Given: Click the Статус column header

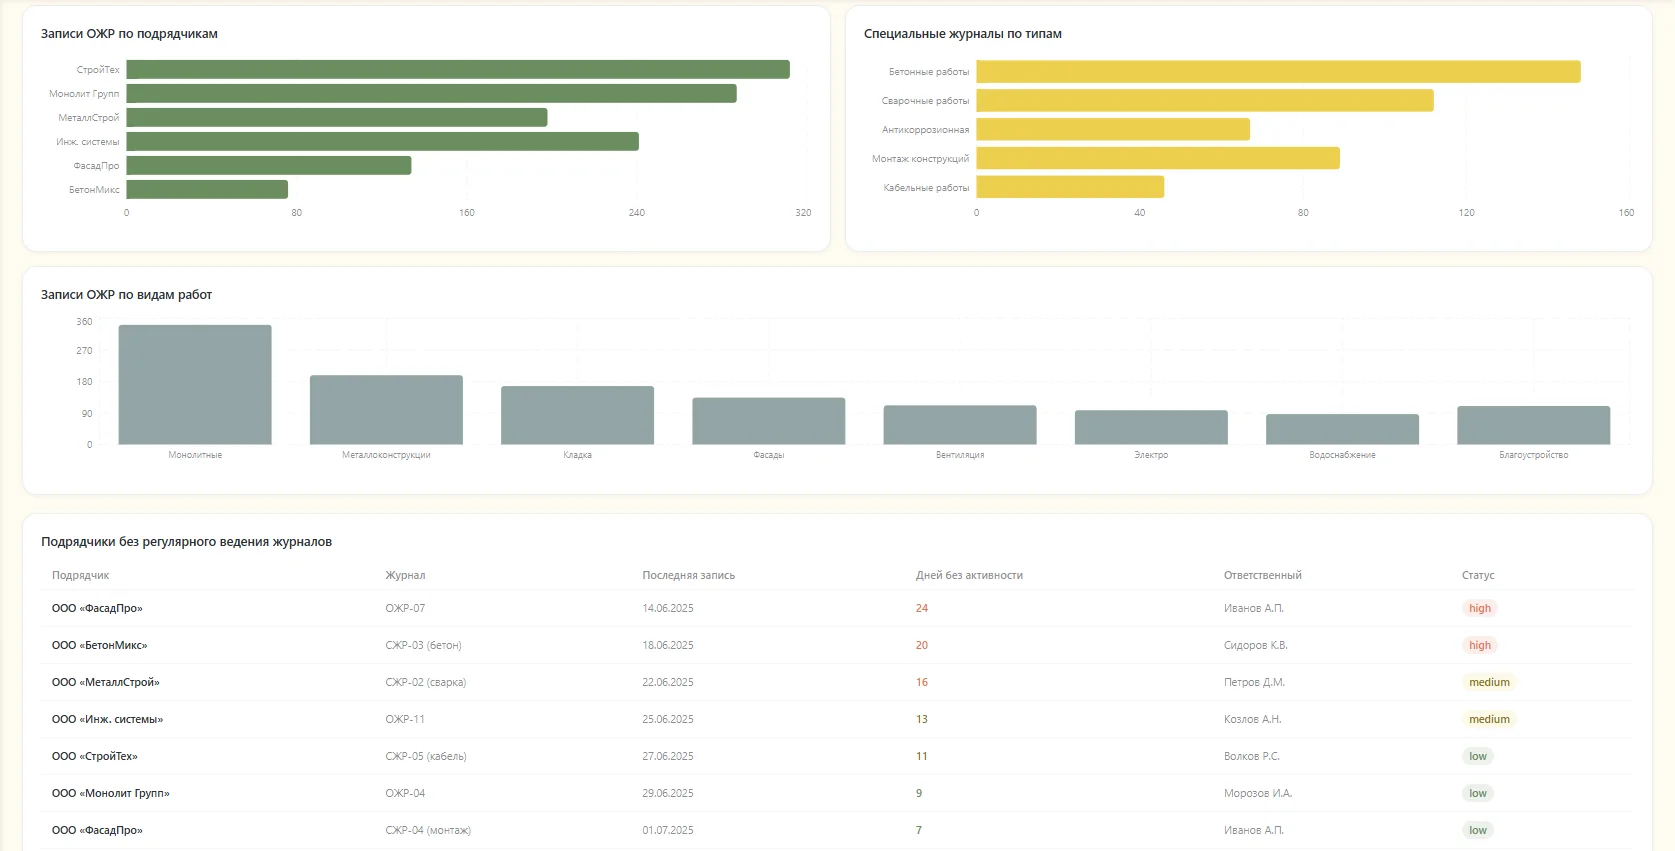Looking at the screenshot, I should tap(1478, 575).
